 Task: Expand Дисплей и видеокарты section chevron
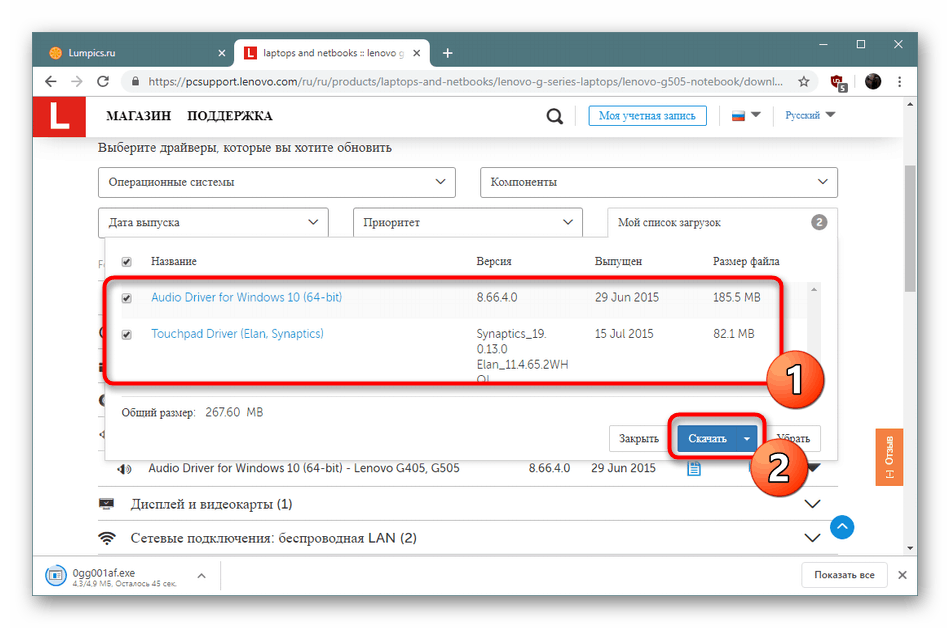pyautogui.click(x=812, y=504)
